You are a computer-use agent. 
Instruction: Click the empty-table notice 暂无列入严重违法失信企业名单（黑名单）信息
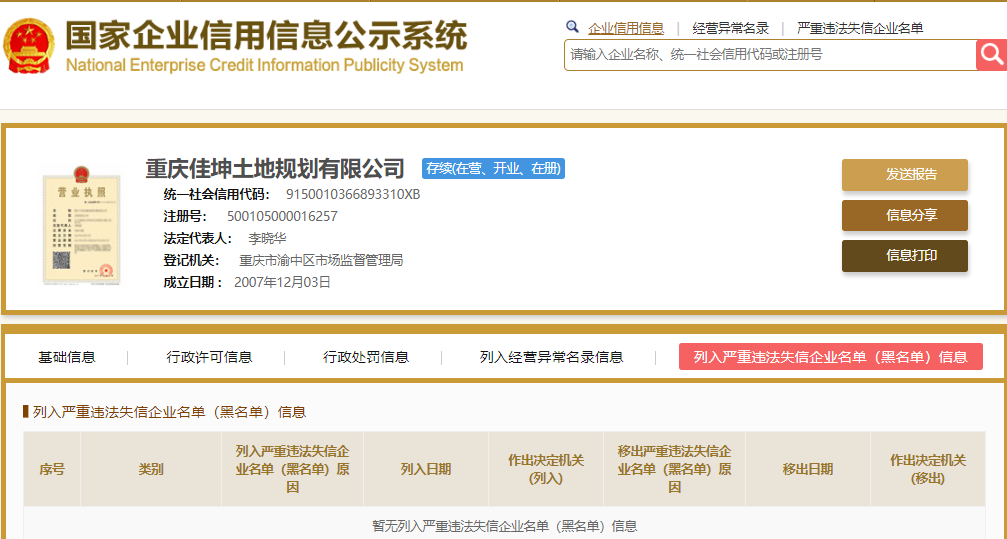click(505, 526)
